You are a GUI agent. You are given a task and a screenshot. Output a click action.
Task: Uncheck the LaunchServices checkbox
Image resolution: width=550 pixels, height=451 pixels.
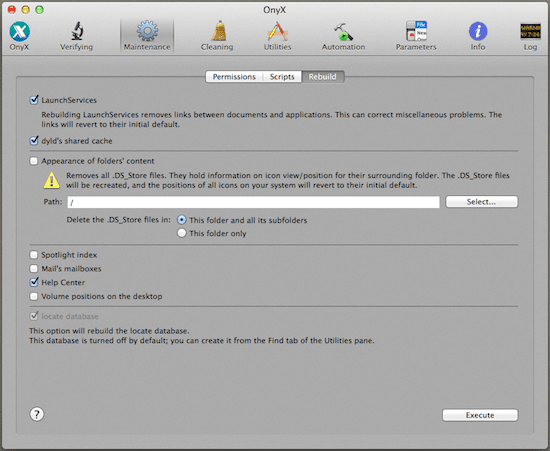34,100
